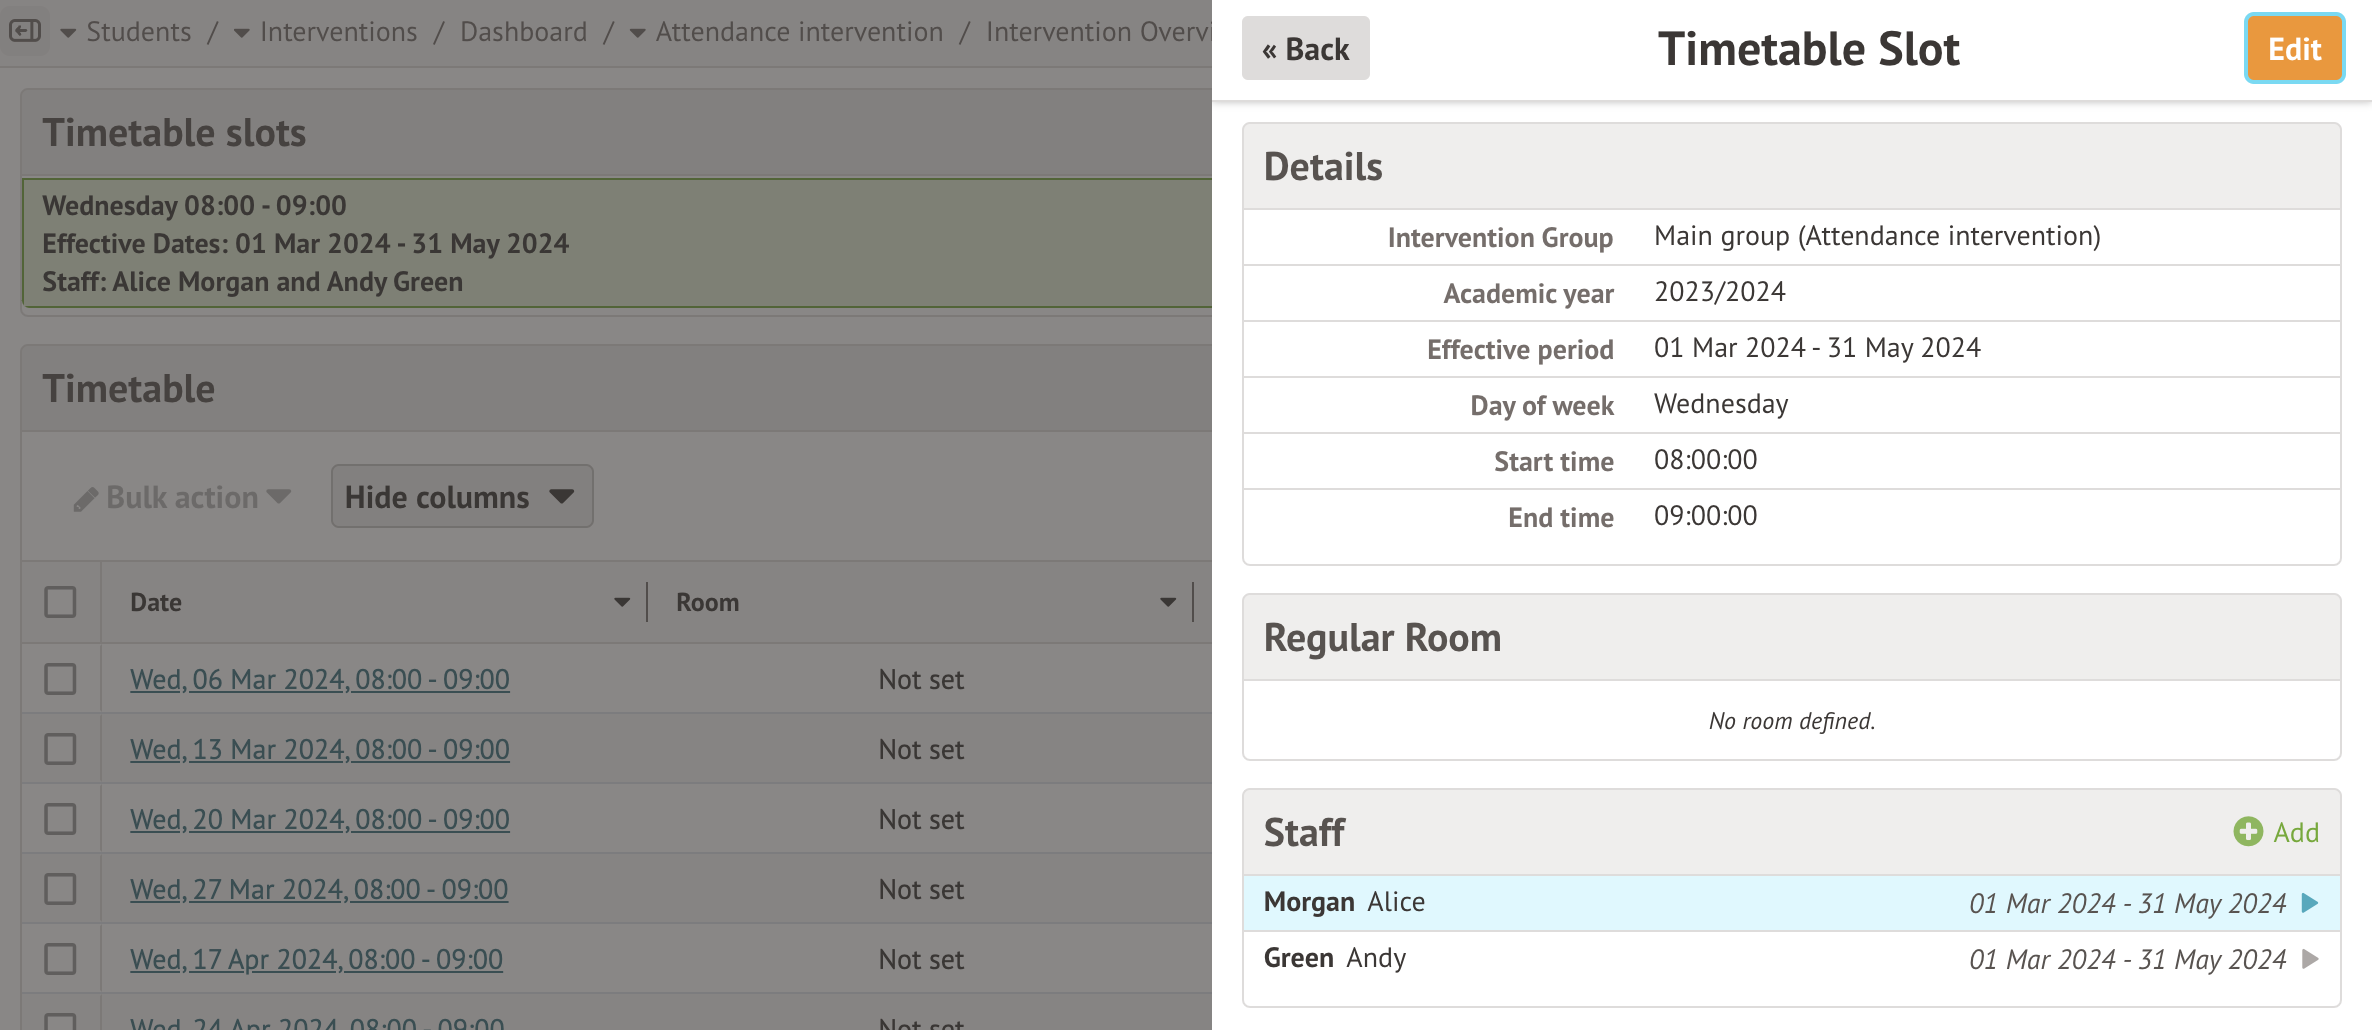Viewport: 2372px width, 1030px height.
Task: Open the Hide columns dropdown
Action: coord(461,497)
